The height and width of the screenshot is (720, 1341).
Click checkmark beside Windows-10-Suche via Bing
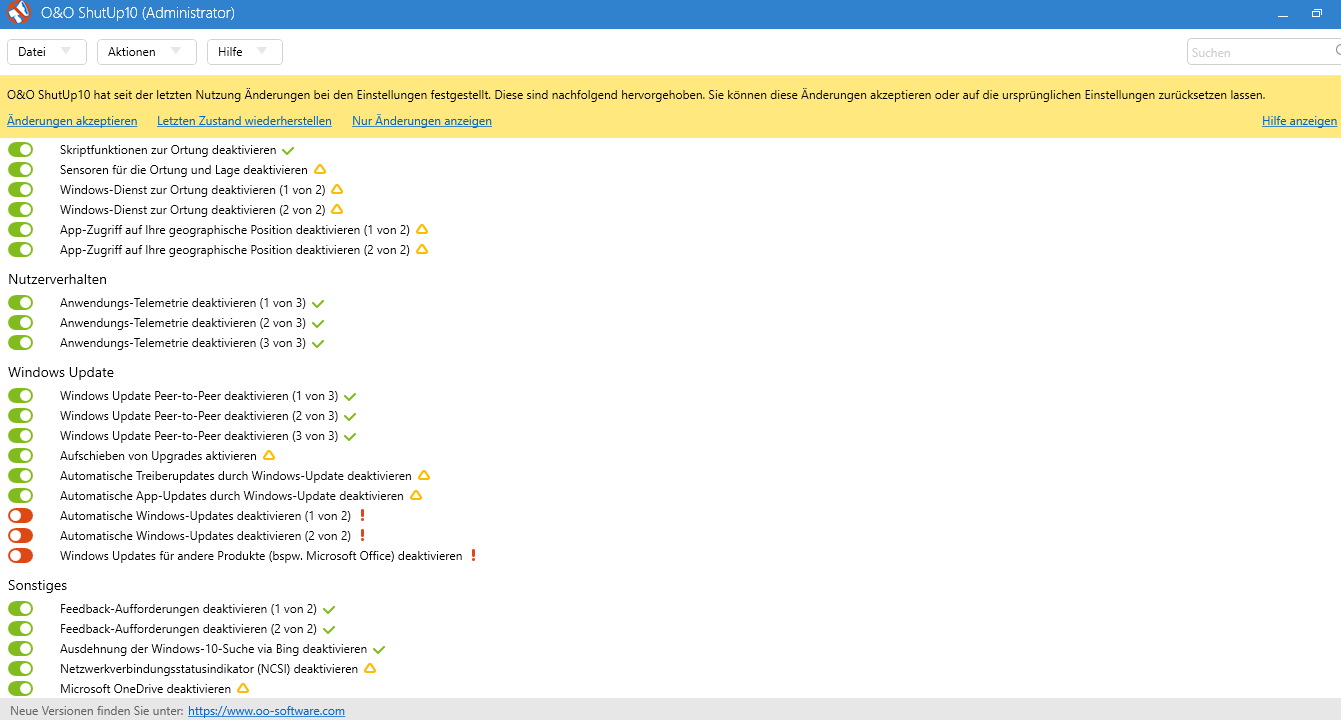pos(379,649)
